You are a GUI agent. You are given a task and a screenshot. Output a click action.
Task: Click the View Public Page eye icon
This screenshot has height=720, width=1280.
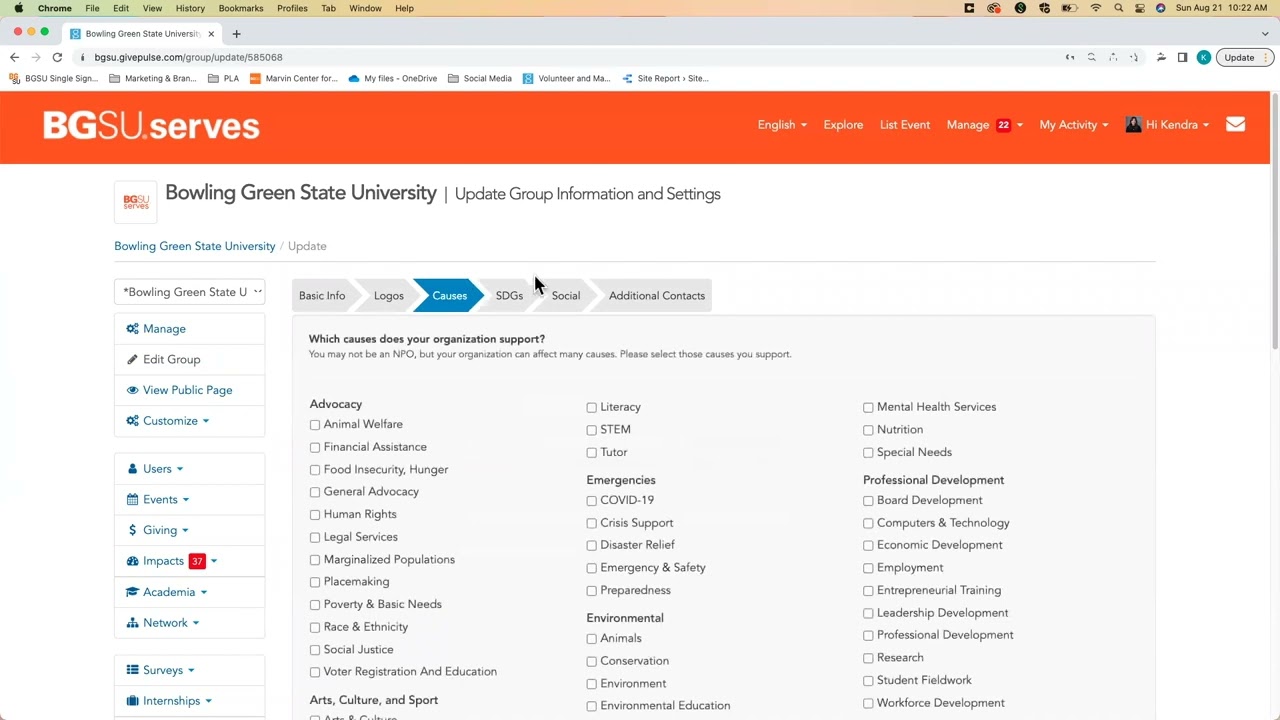132,390
